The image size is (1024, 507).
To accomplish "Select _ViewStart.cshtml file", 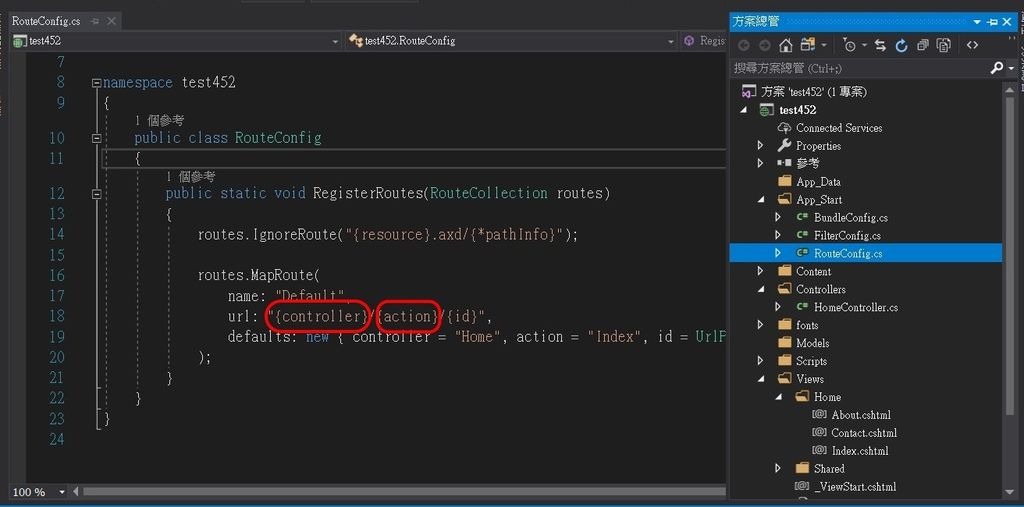I will 855,487.
